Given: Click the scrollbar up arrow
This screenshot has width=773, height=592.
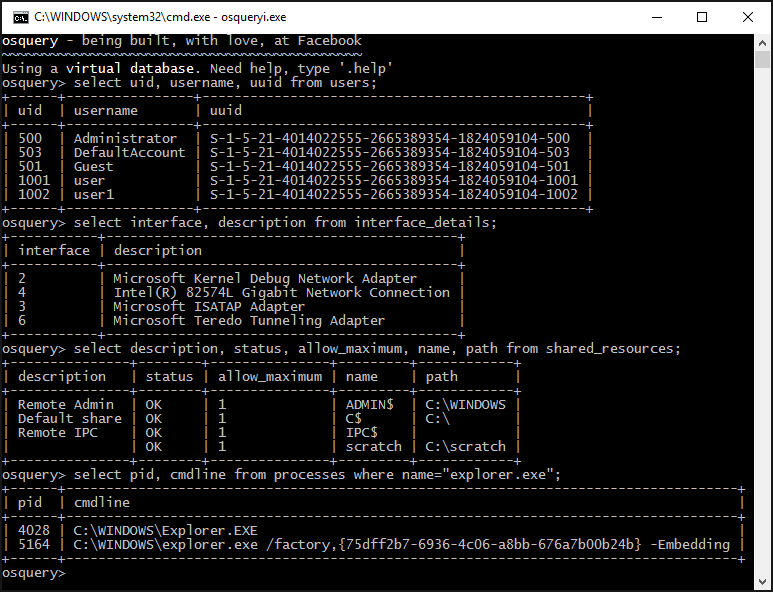Looking at the screenshot, I should [762, 42].
